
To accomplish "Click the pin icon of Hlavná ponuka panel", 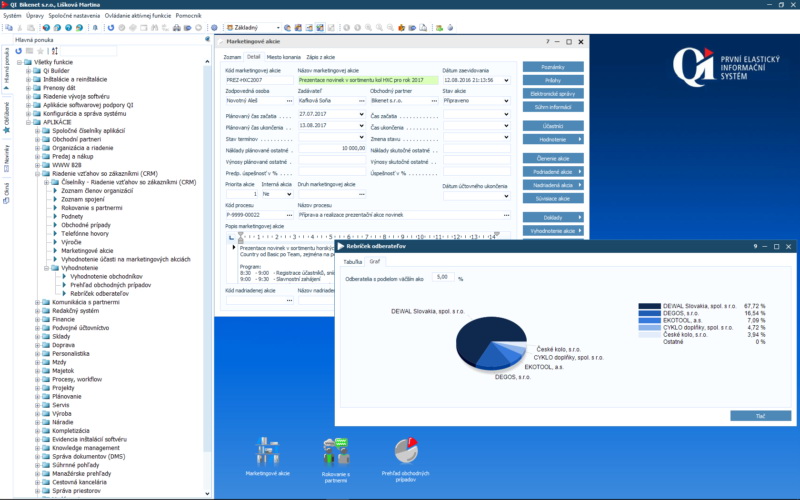I will click(208, 39).
